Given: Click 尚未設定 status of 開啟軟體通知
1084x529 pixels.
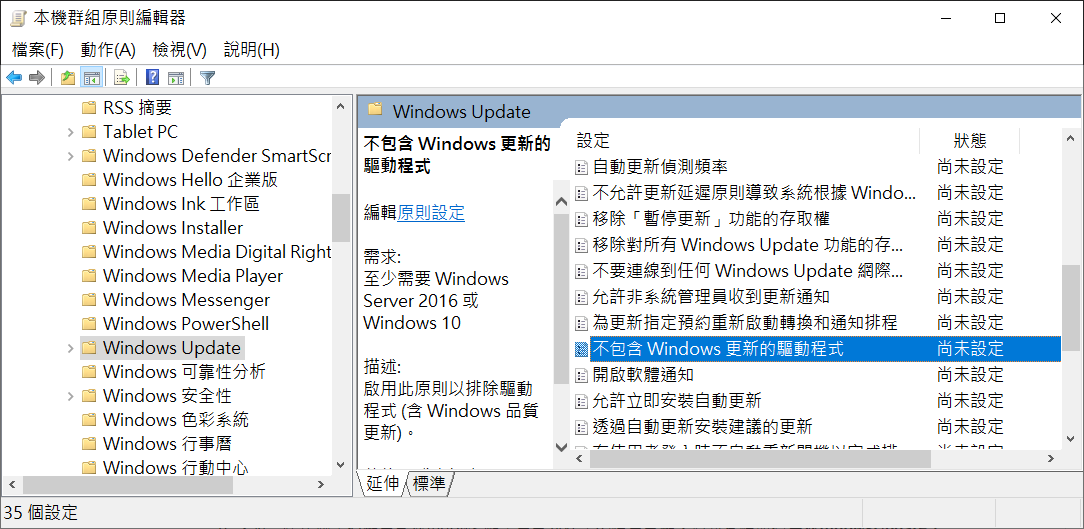Looking at the screenshot, I should point(970,375).
